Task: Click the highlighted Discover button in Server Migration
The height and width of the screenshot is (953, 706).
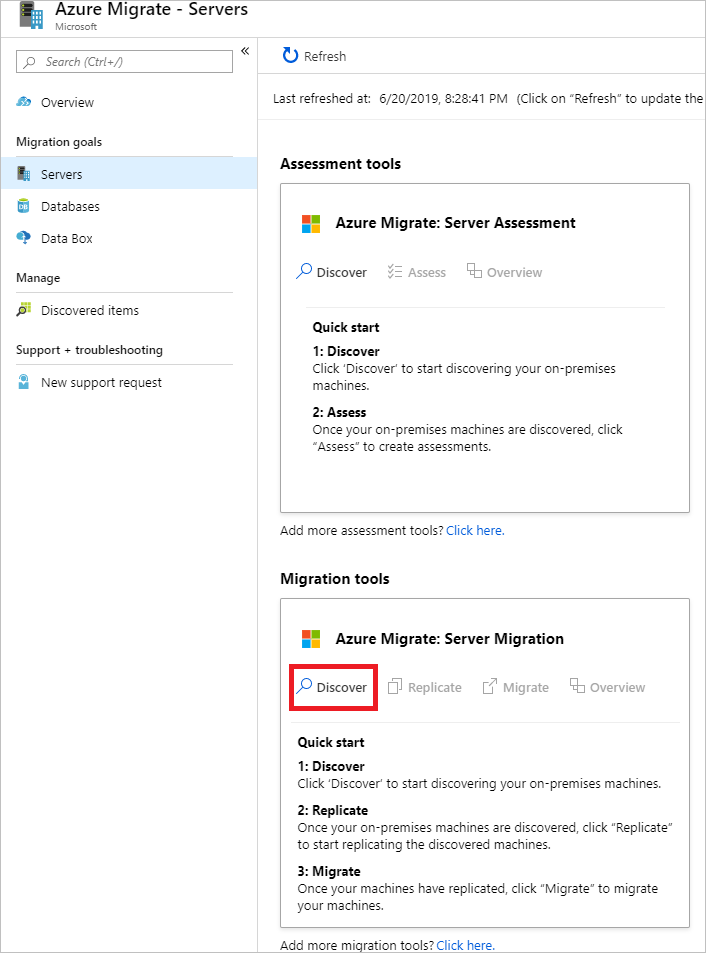Action: pos(333,686)
